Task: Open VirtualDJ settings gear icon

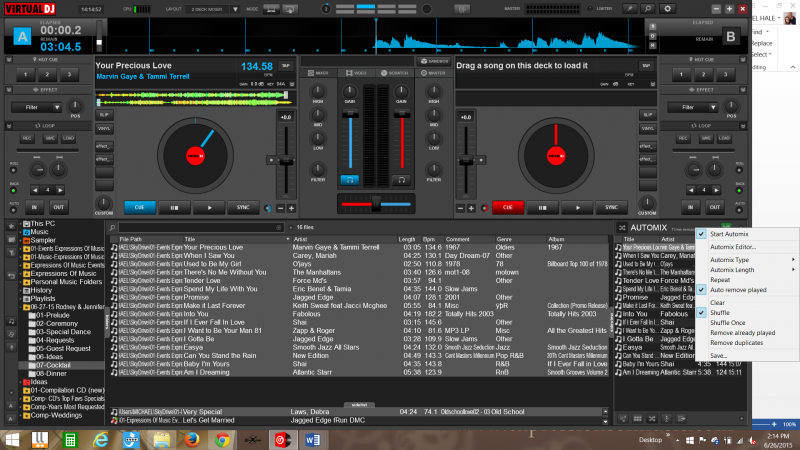Action: coord(667,9)
